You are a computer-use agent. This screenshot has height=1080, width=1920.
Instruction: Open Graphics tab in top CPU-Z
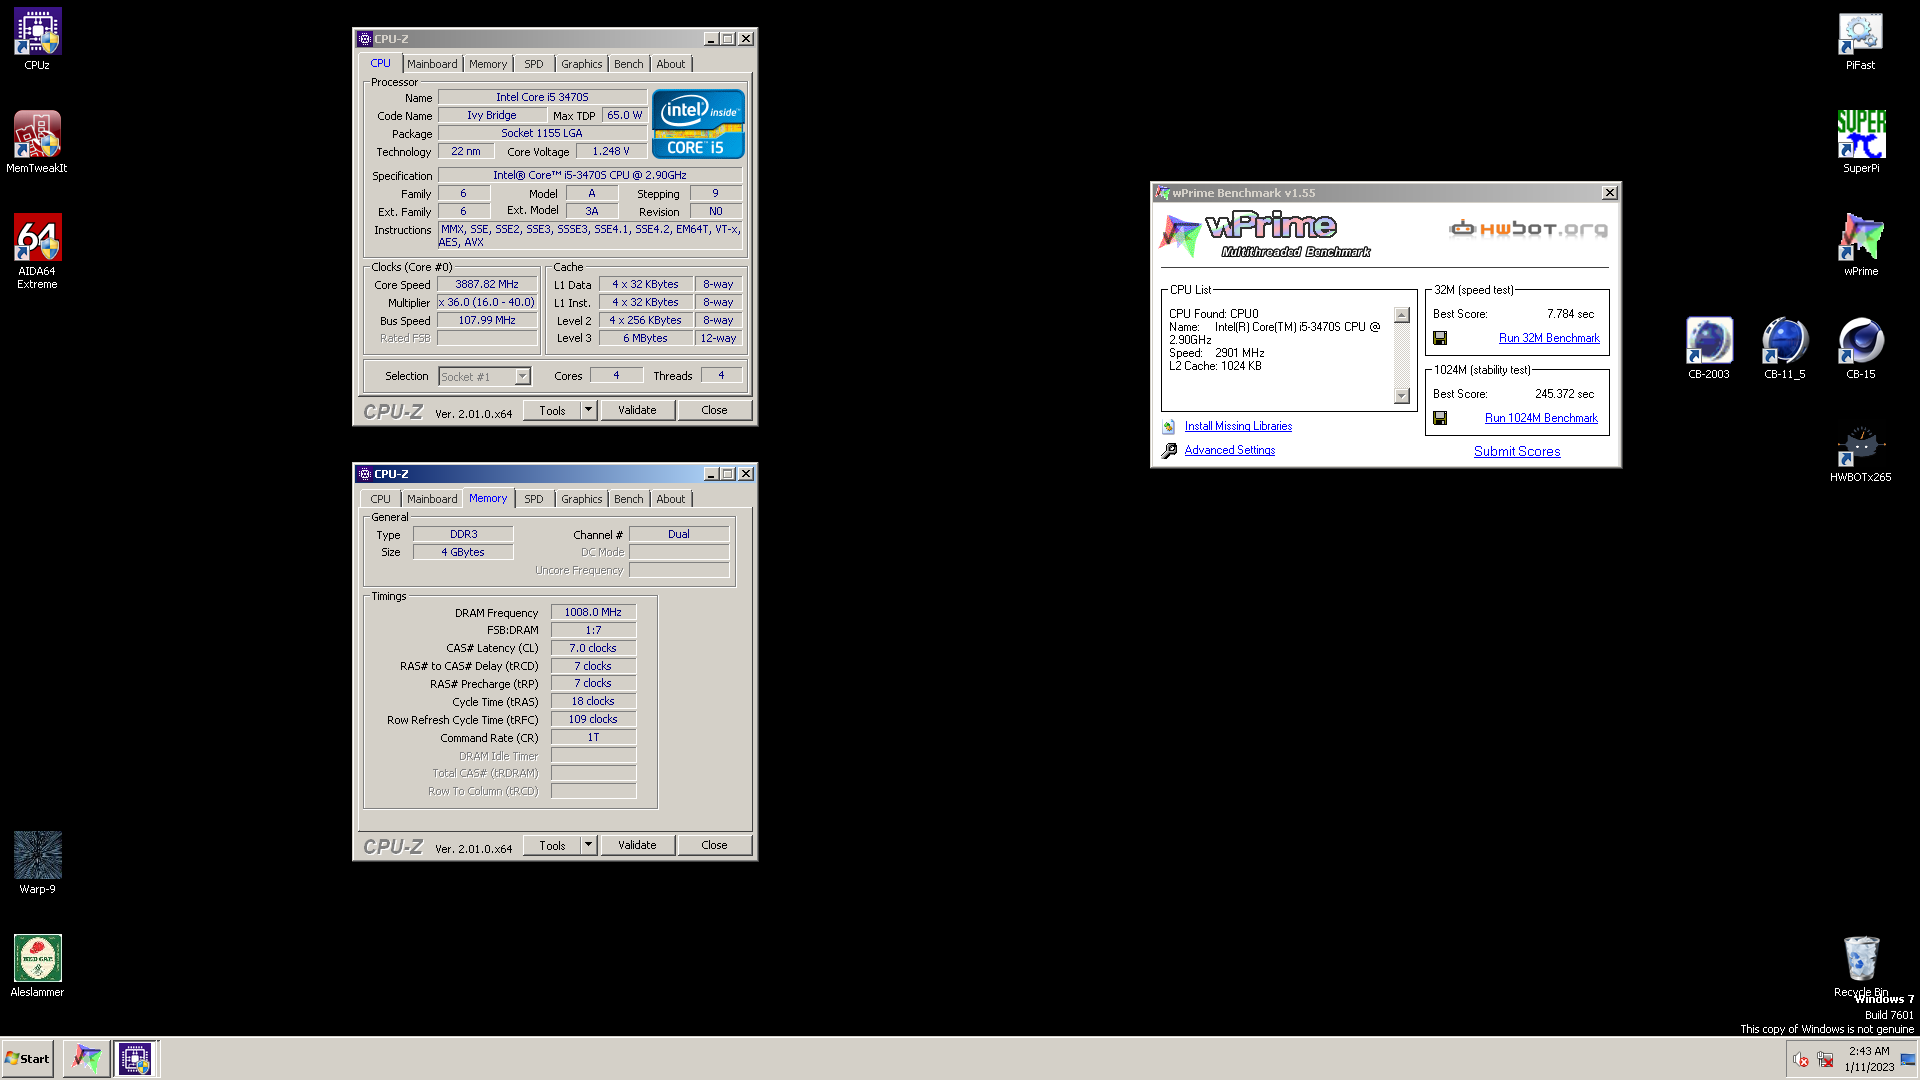[581, 64]
